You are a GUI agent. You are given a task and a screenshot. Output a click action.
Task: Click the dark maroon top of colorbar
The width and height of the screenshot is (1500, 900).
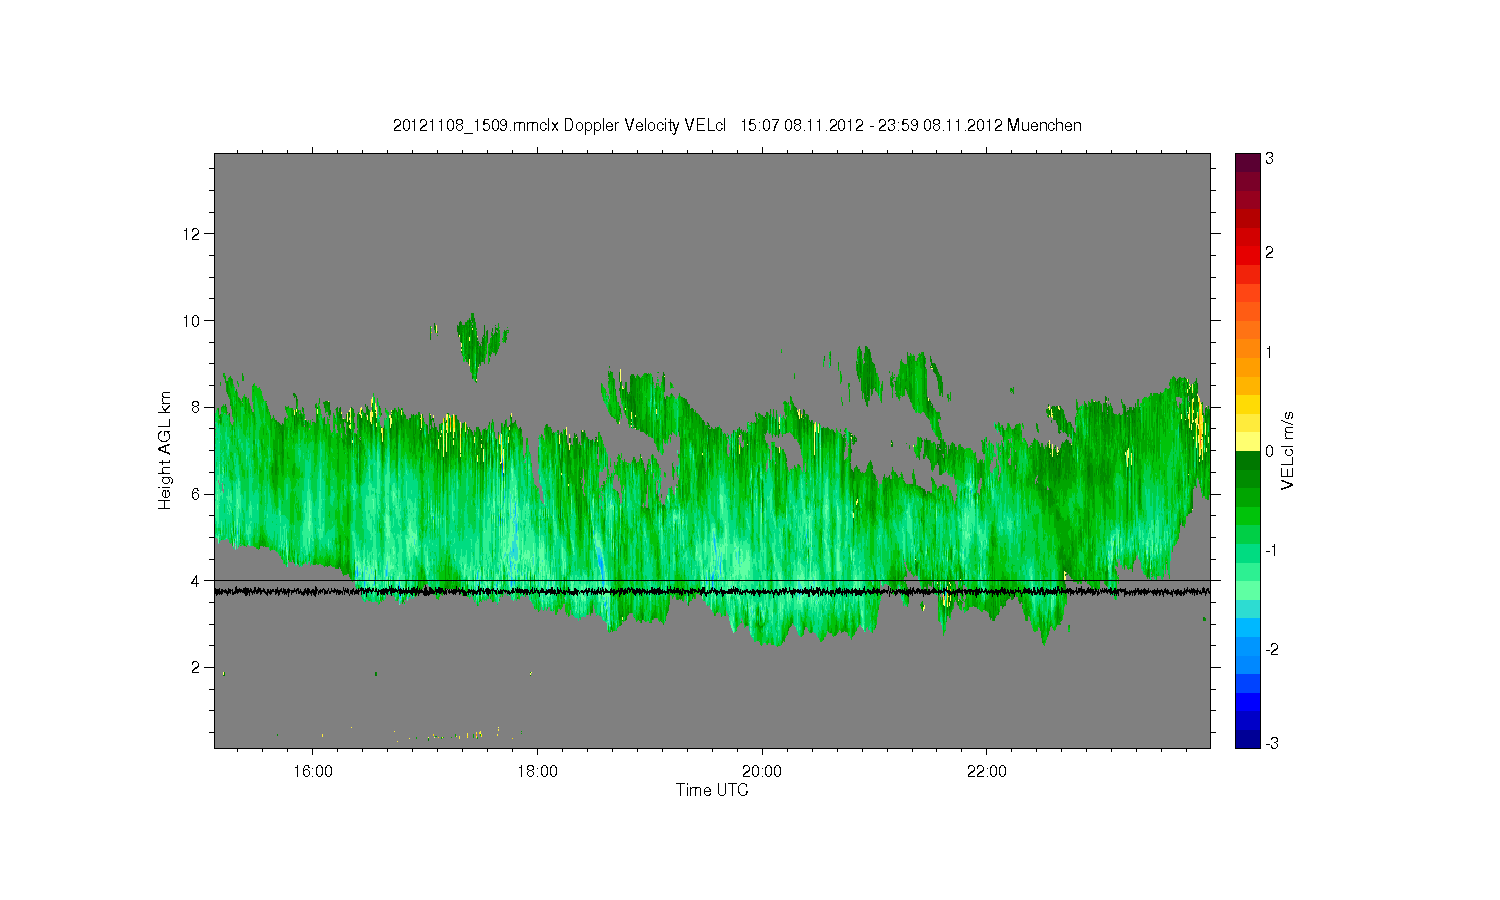tap(1247, 162)
